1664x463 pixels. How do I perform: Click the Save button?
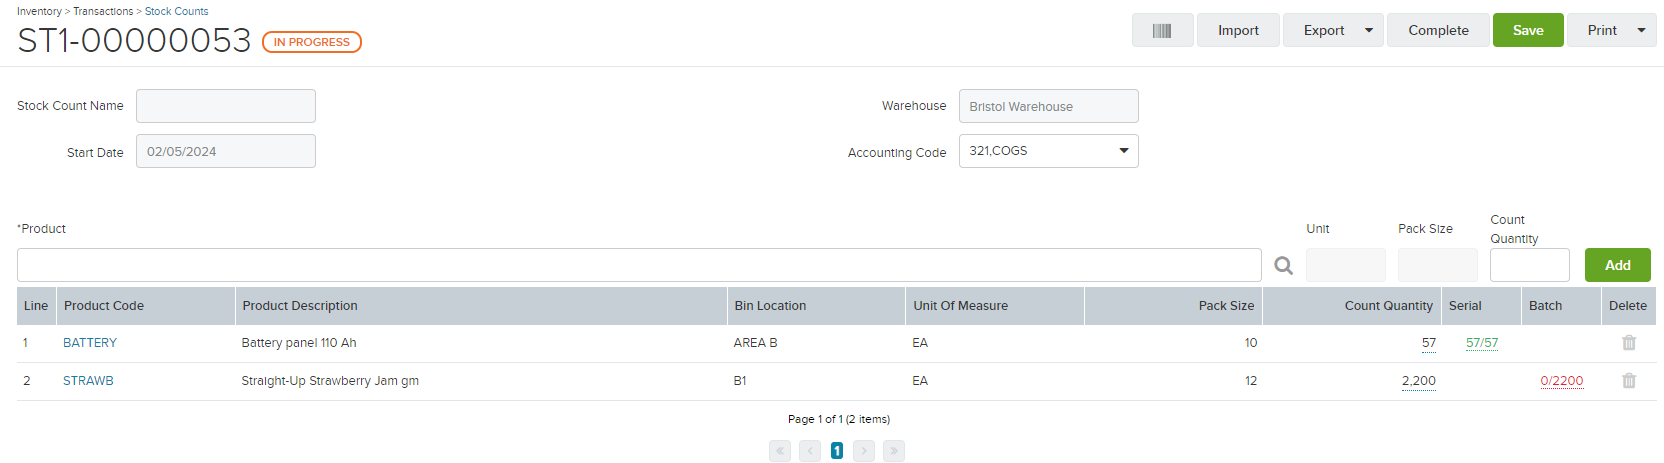pos(1528,30)
